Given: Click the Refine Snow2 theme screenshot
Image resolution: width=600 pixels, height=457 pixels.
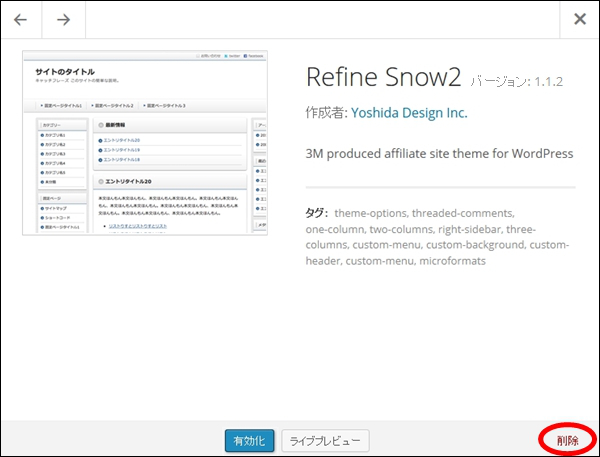Looking at the screenshot, I should [x=145, y=143].
